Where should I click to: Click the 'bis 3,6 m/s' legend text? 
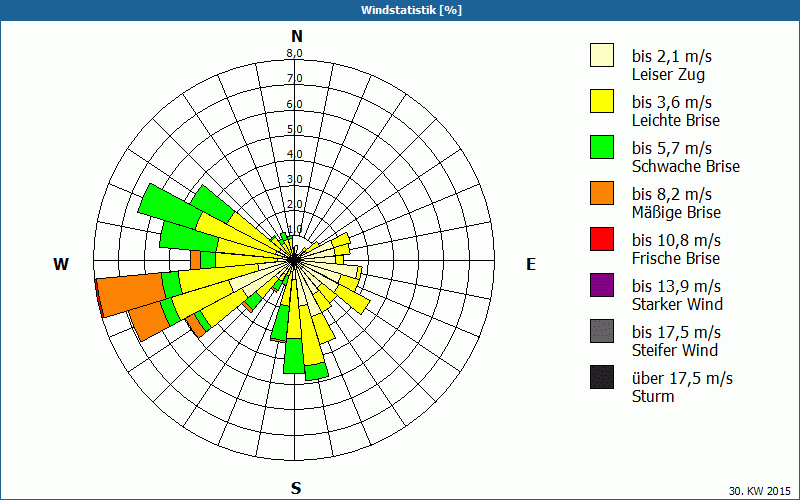point(672,102)
